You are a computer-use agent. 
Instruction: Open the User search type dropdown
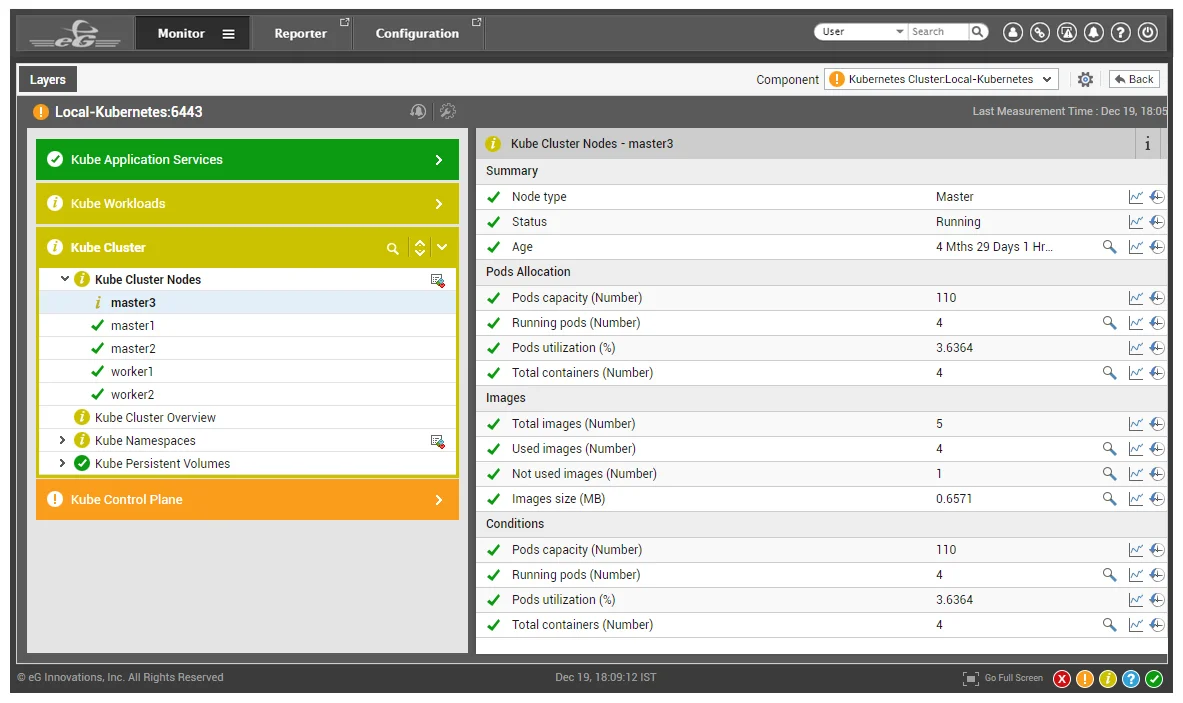click(x=861, y=32)
